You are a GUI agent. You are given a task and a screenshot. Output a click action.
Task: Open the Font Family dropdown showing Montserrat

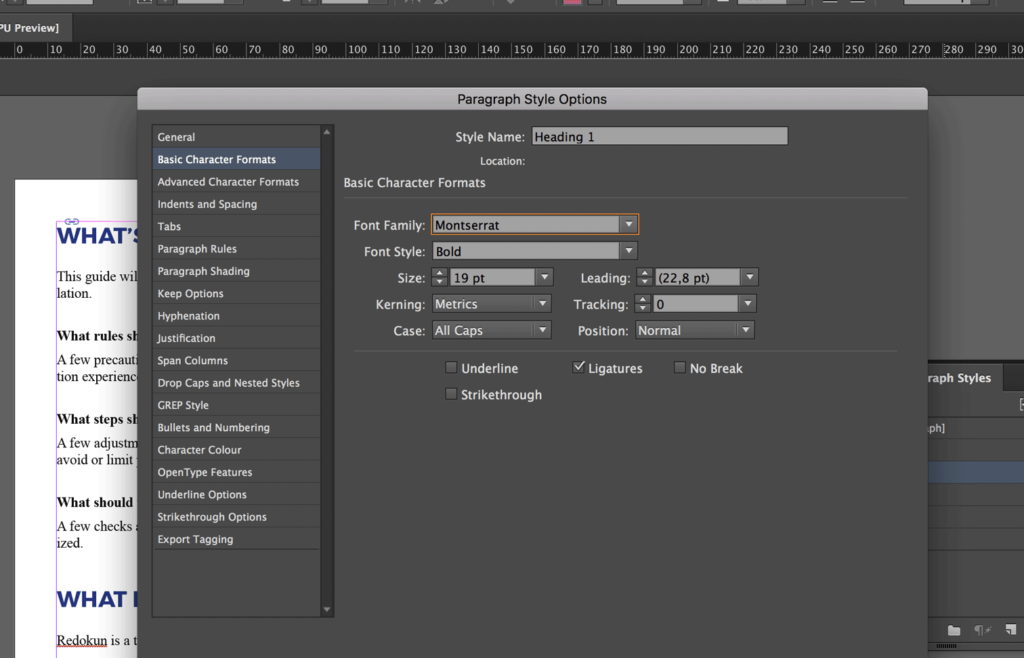(630, 224)
